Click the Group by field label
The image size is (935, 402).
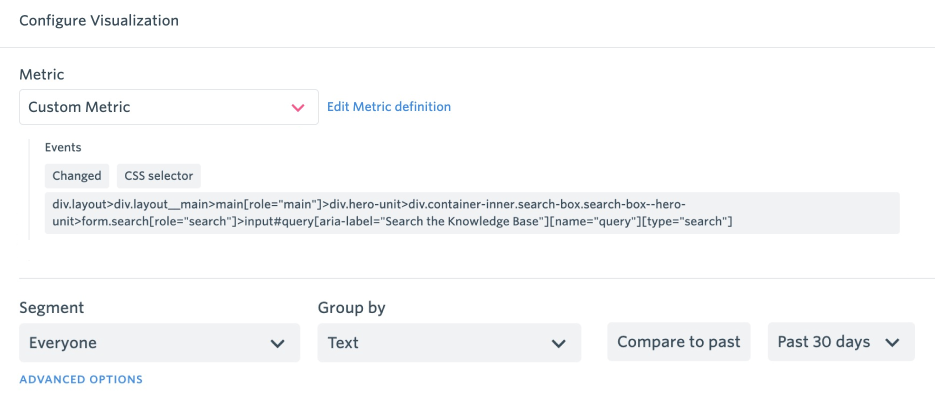pyautogui.click(x=352, y=308)
